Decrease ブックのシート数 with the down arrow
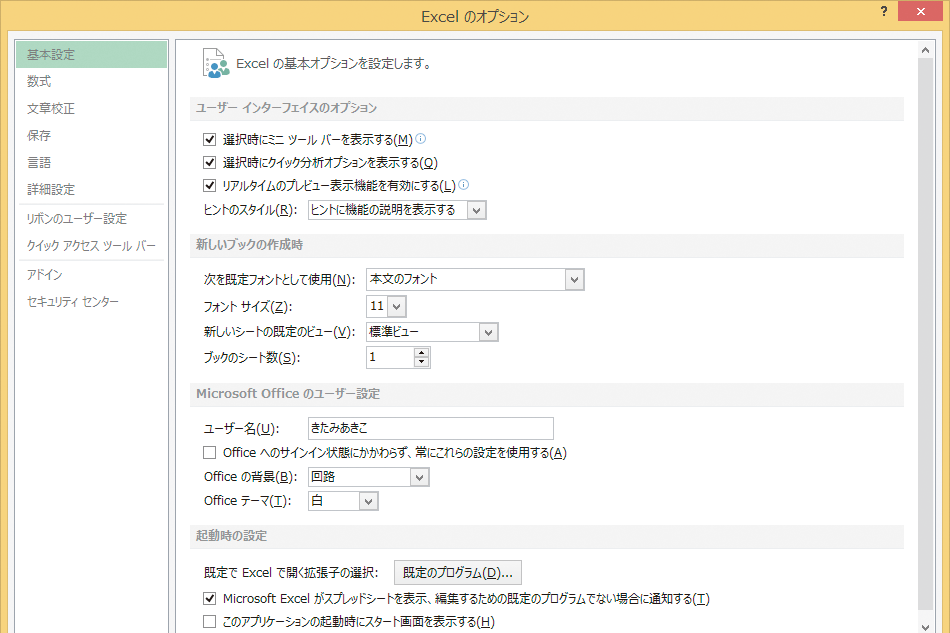Image resolution: width=950 pixels, height=633 pixels. 422,362
